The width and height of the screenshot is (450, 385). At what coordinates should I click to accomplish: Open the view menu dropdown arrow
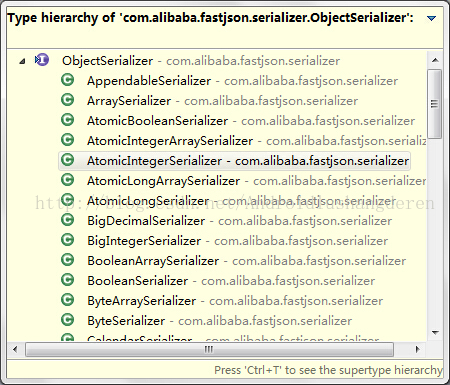pos(431,18)
